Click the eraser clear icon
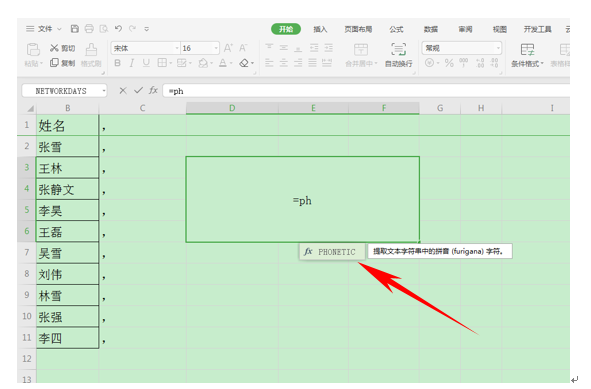The image size is (591, 389). [244, 63]
